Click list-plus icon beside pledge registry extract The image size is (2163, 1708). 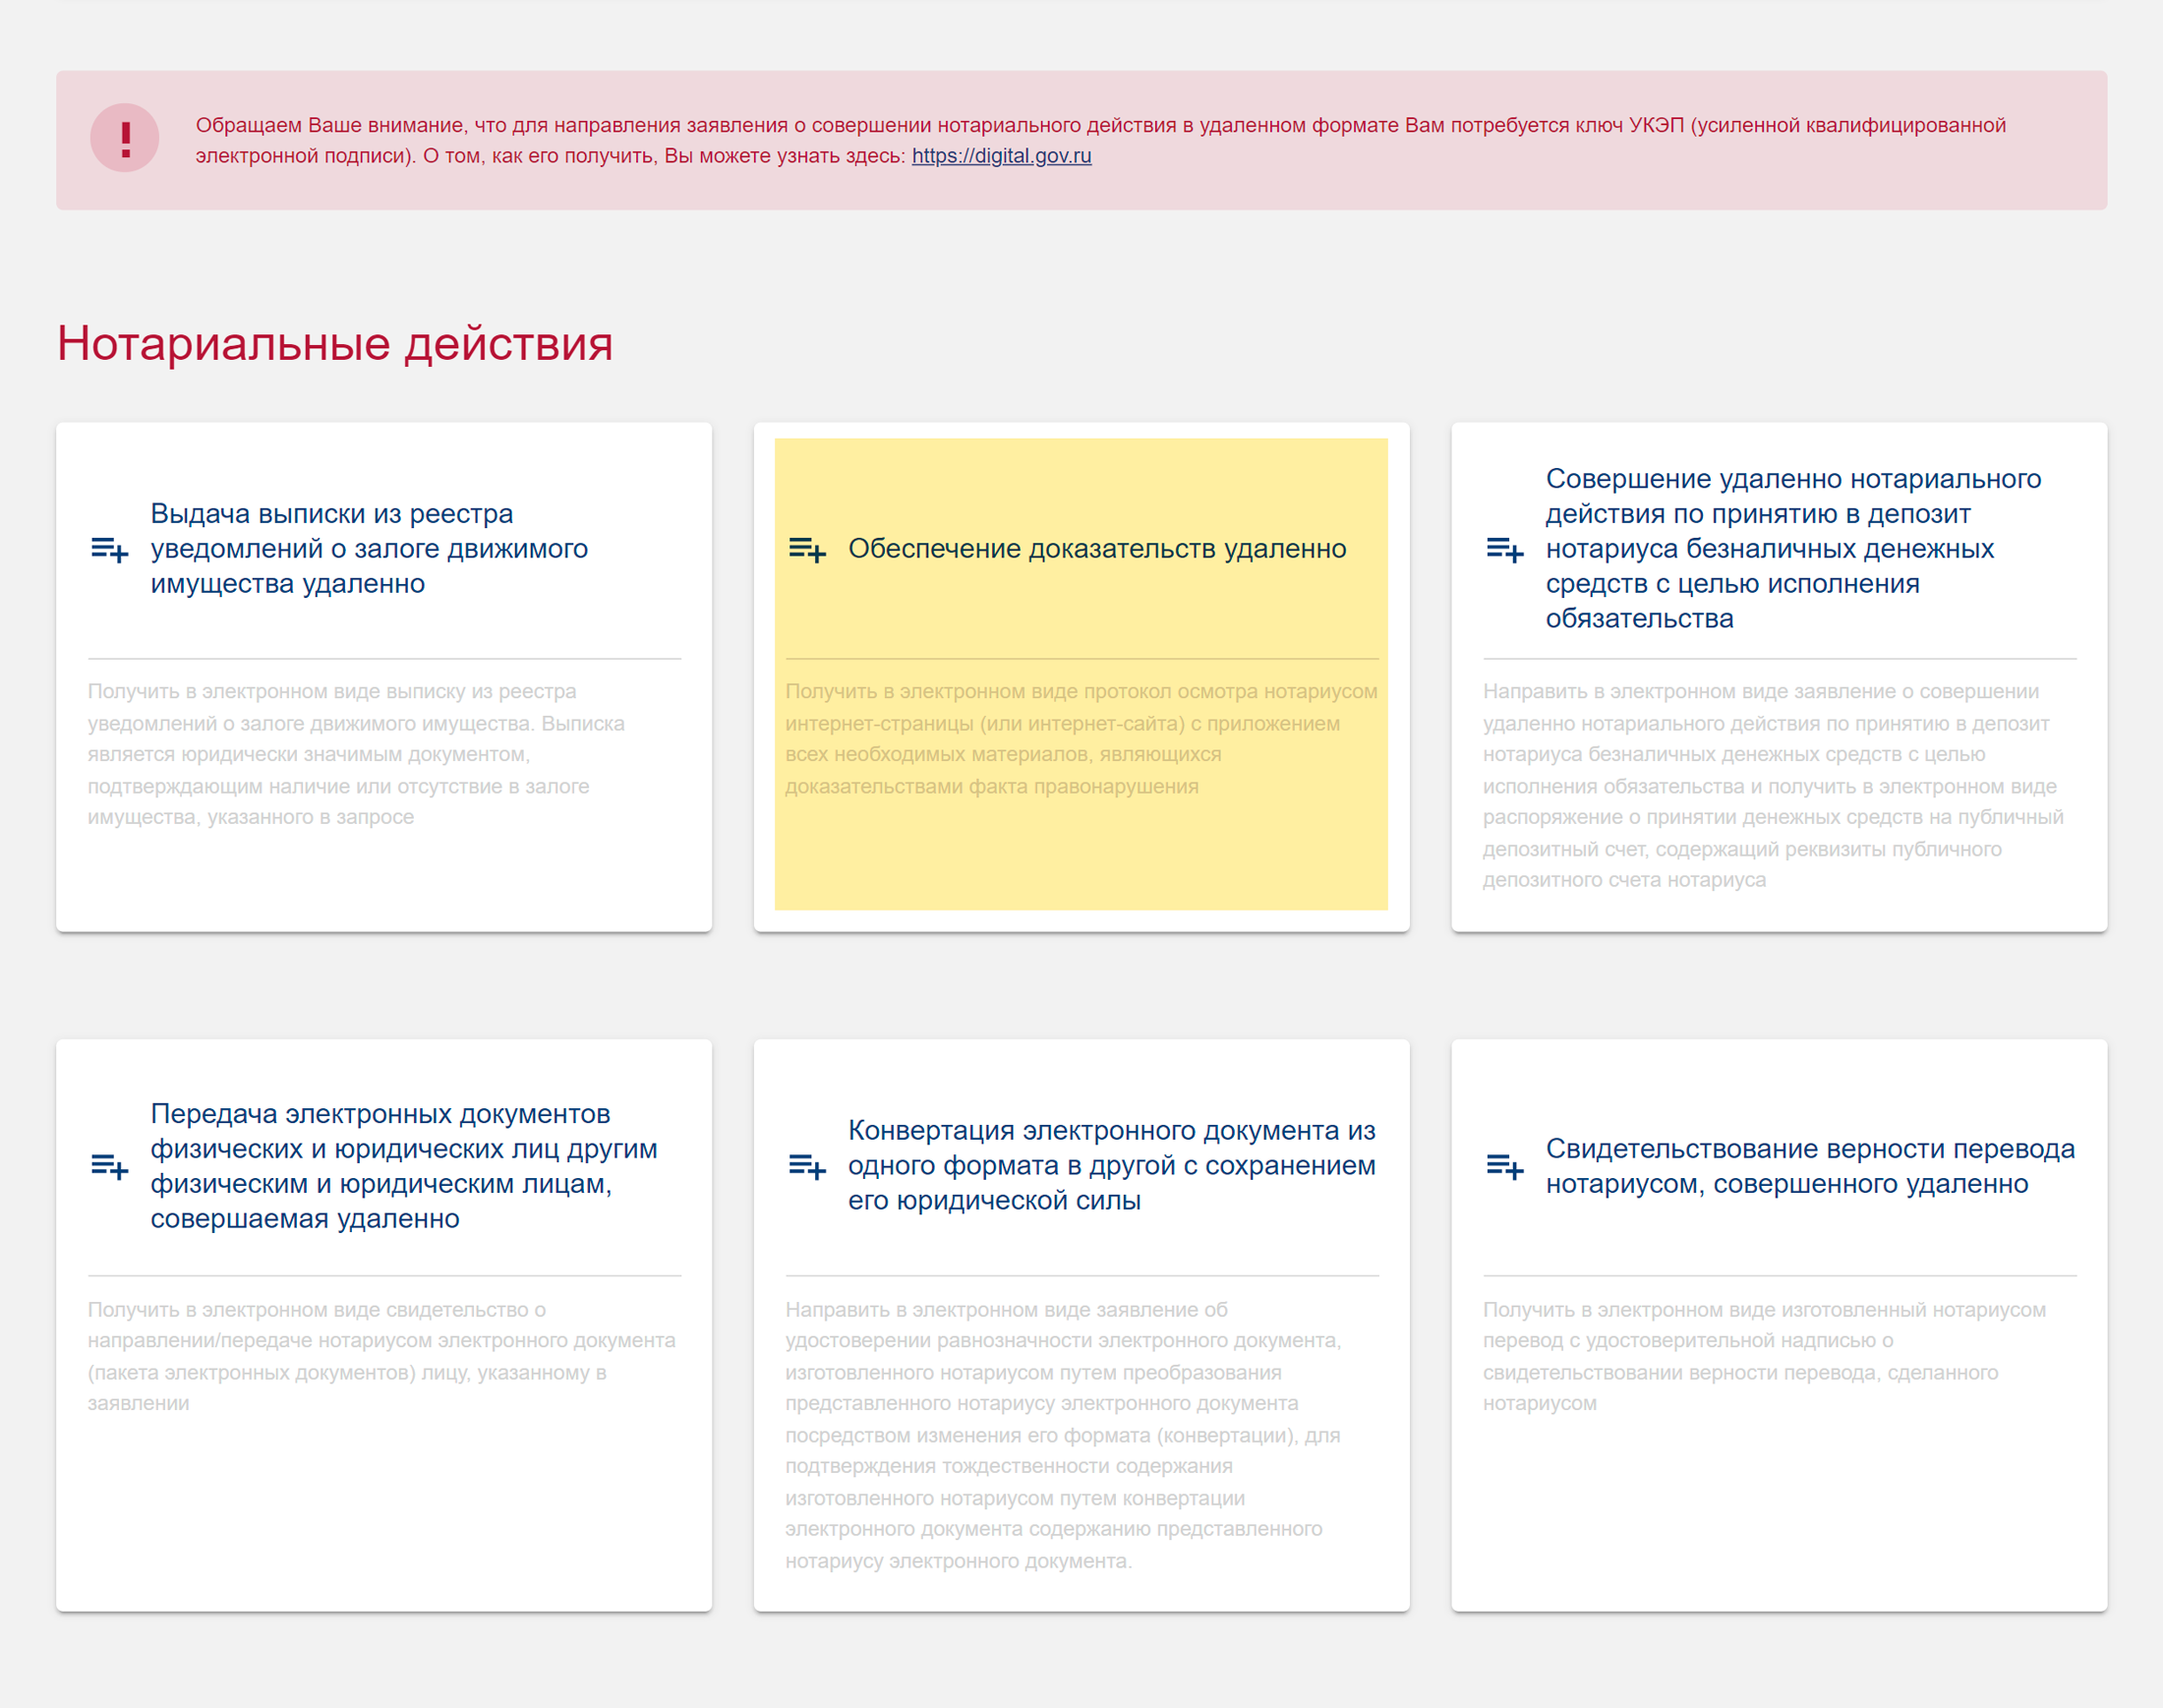click(x=109, y=549)
